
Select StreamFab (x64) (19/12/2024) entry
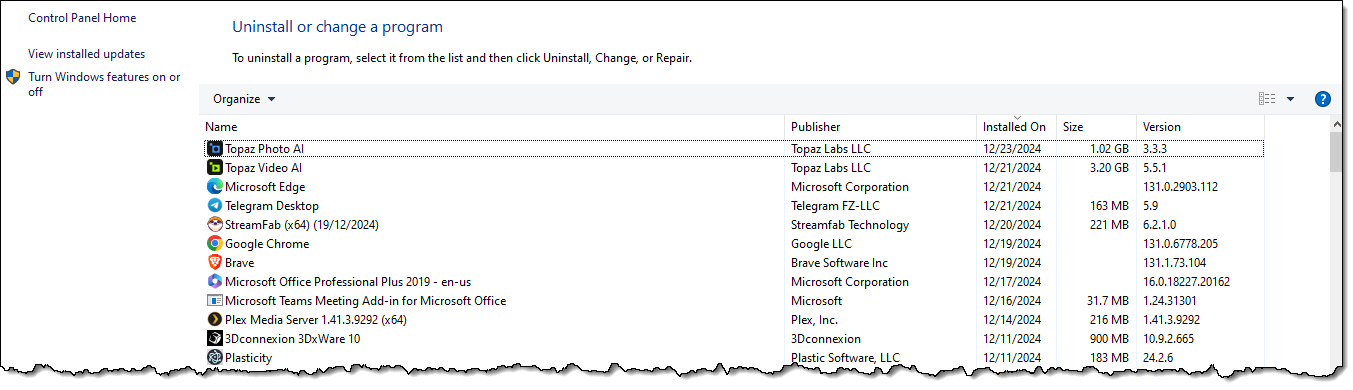pos(302,225)
